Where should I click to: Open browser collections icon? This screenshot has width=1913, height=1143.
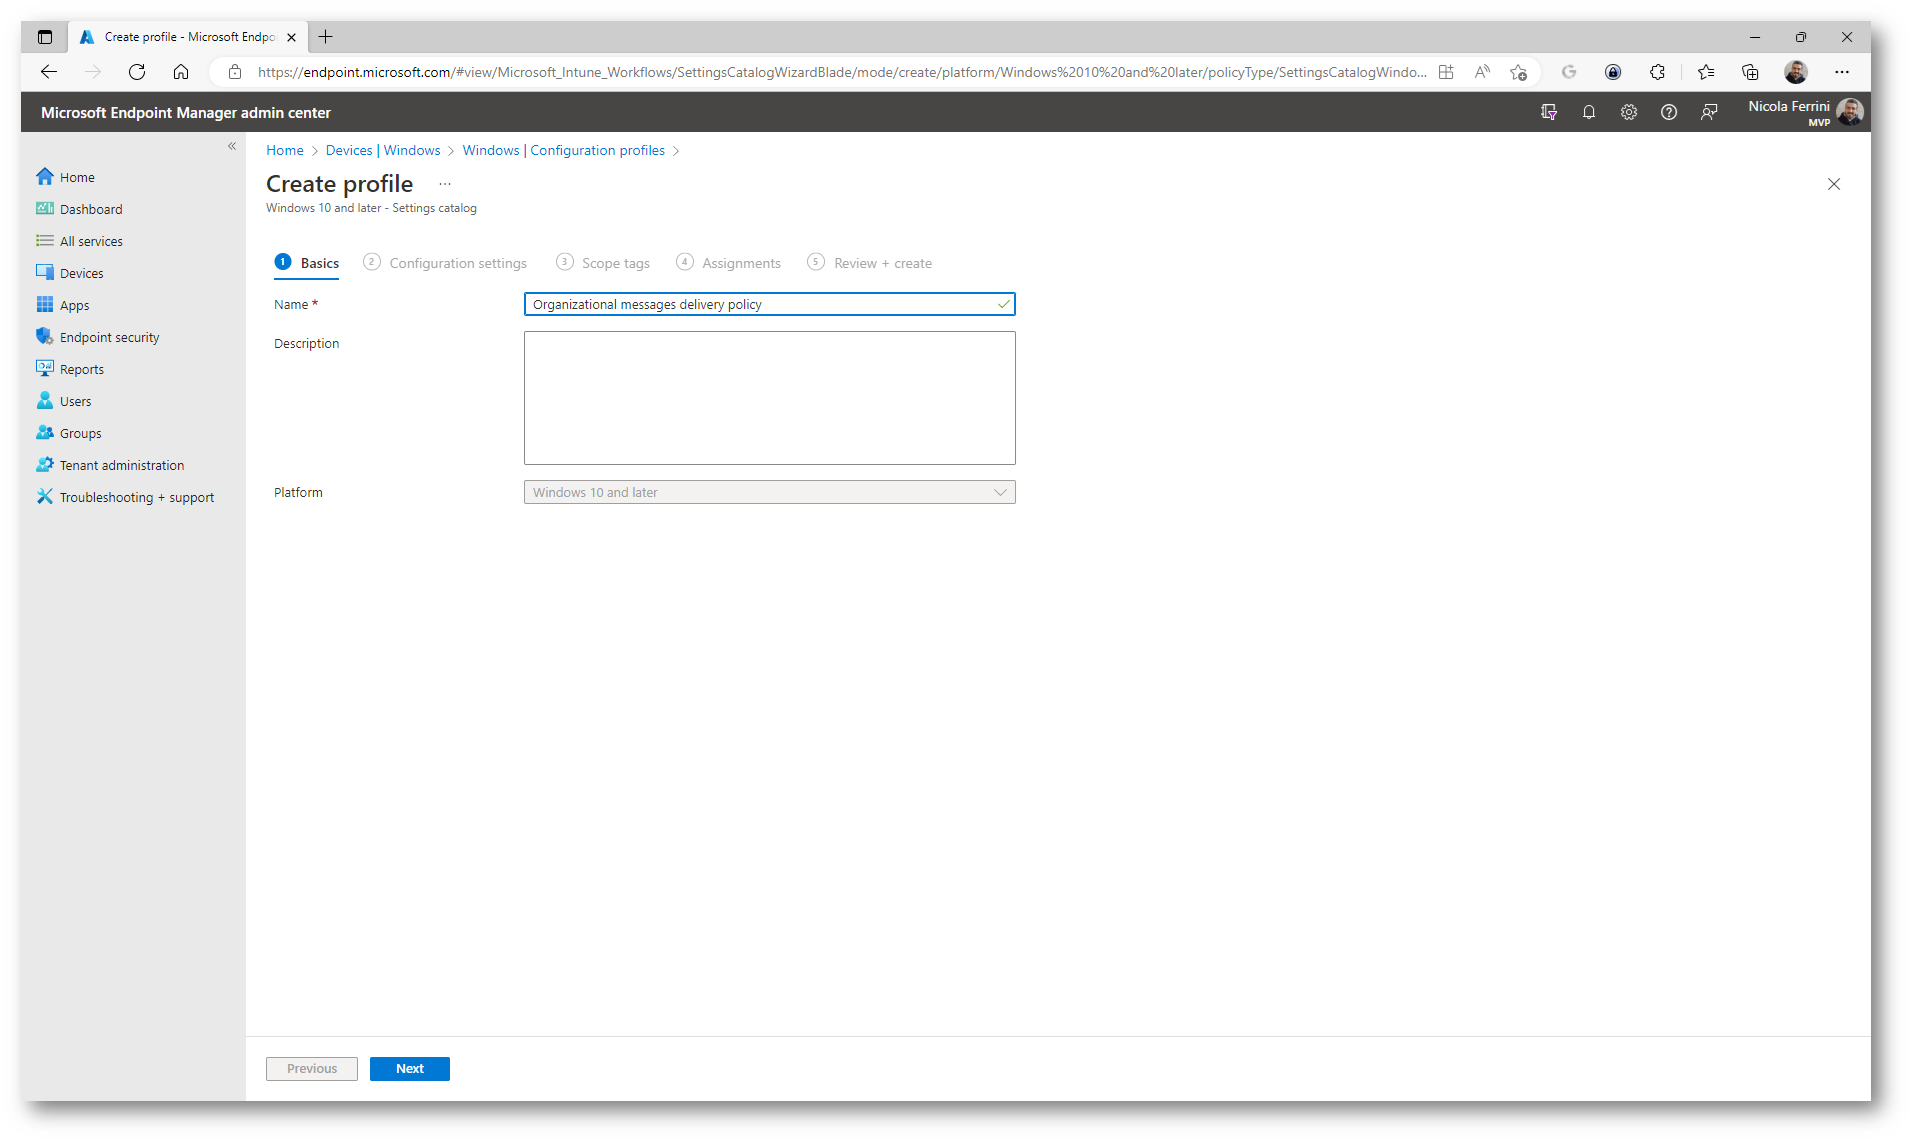(x=1750, y=72)
